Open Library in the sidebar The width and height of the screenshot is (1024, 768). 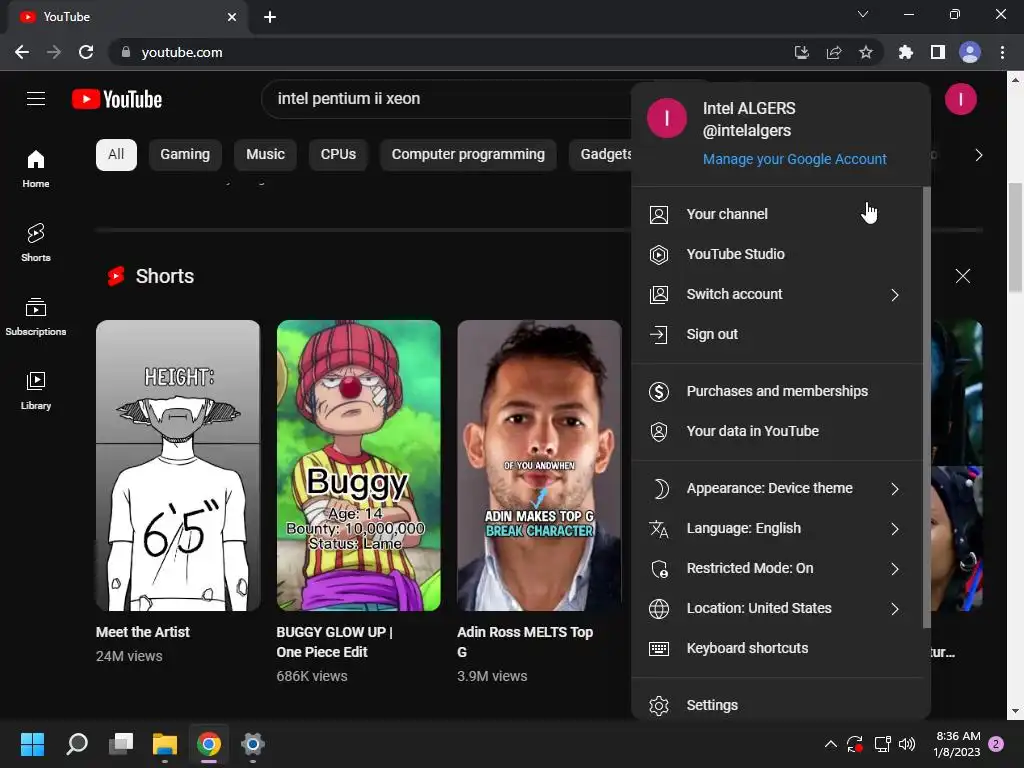(x=36, y=389)
